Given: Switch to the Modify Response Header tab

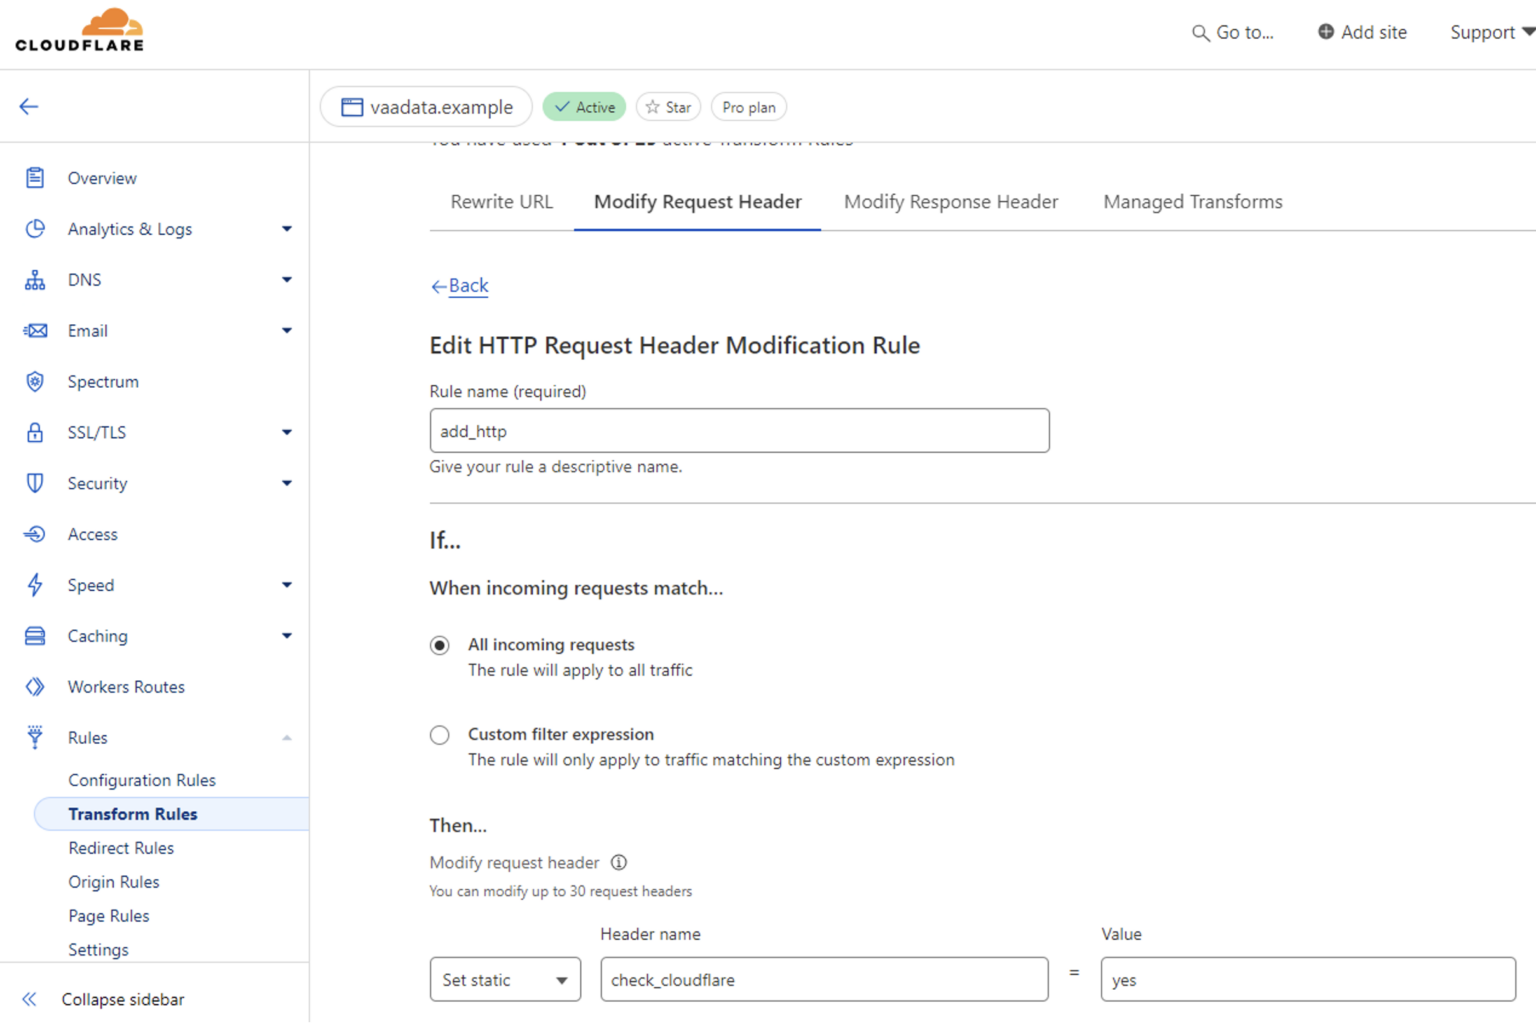Looking at the screenshot, I should (x=950, y=201).
